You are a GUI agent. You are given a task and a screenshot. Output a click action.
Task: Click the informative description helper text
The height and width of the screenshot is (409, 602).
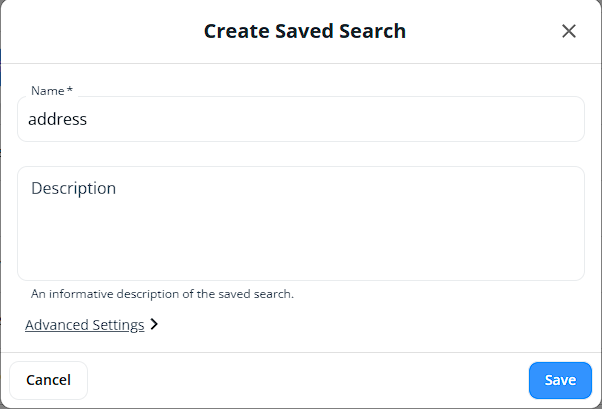point(162,294)
